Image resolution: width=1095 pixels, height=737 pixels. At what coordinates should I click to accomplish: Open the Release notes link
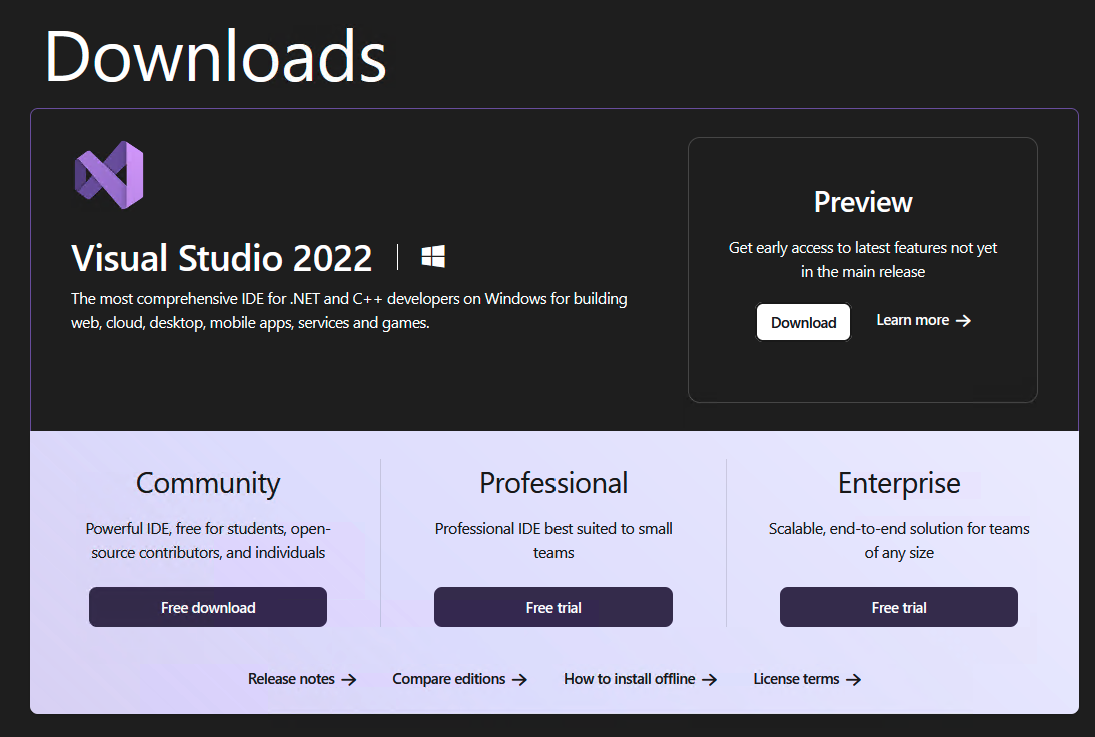[302, 679]
